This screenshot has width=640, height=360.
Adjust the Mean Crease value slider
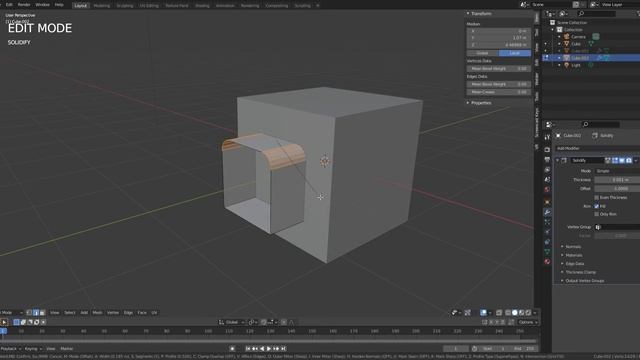pyautogui.click(x=499, y=92)
